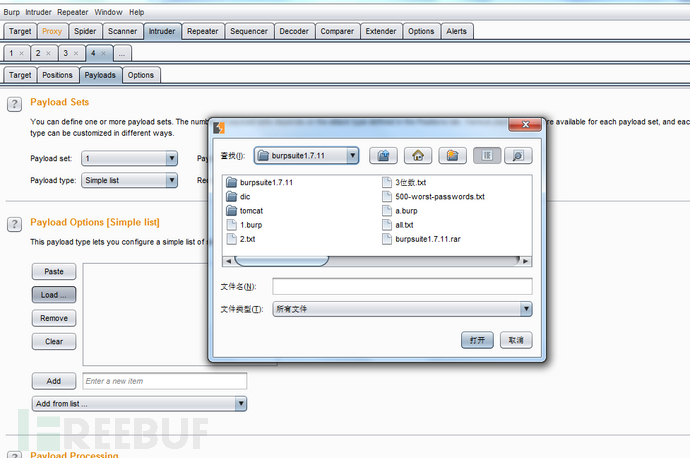
Task: Click the file list horizontal scrollbar thumb
Action: (x=282, y=261)
